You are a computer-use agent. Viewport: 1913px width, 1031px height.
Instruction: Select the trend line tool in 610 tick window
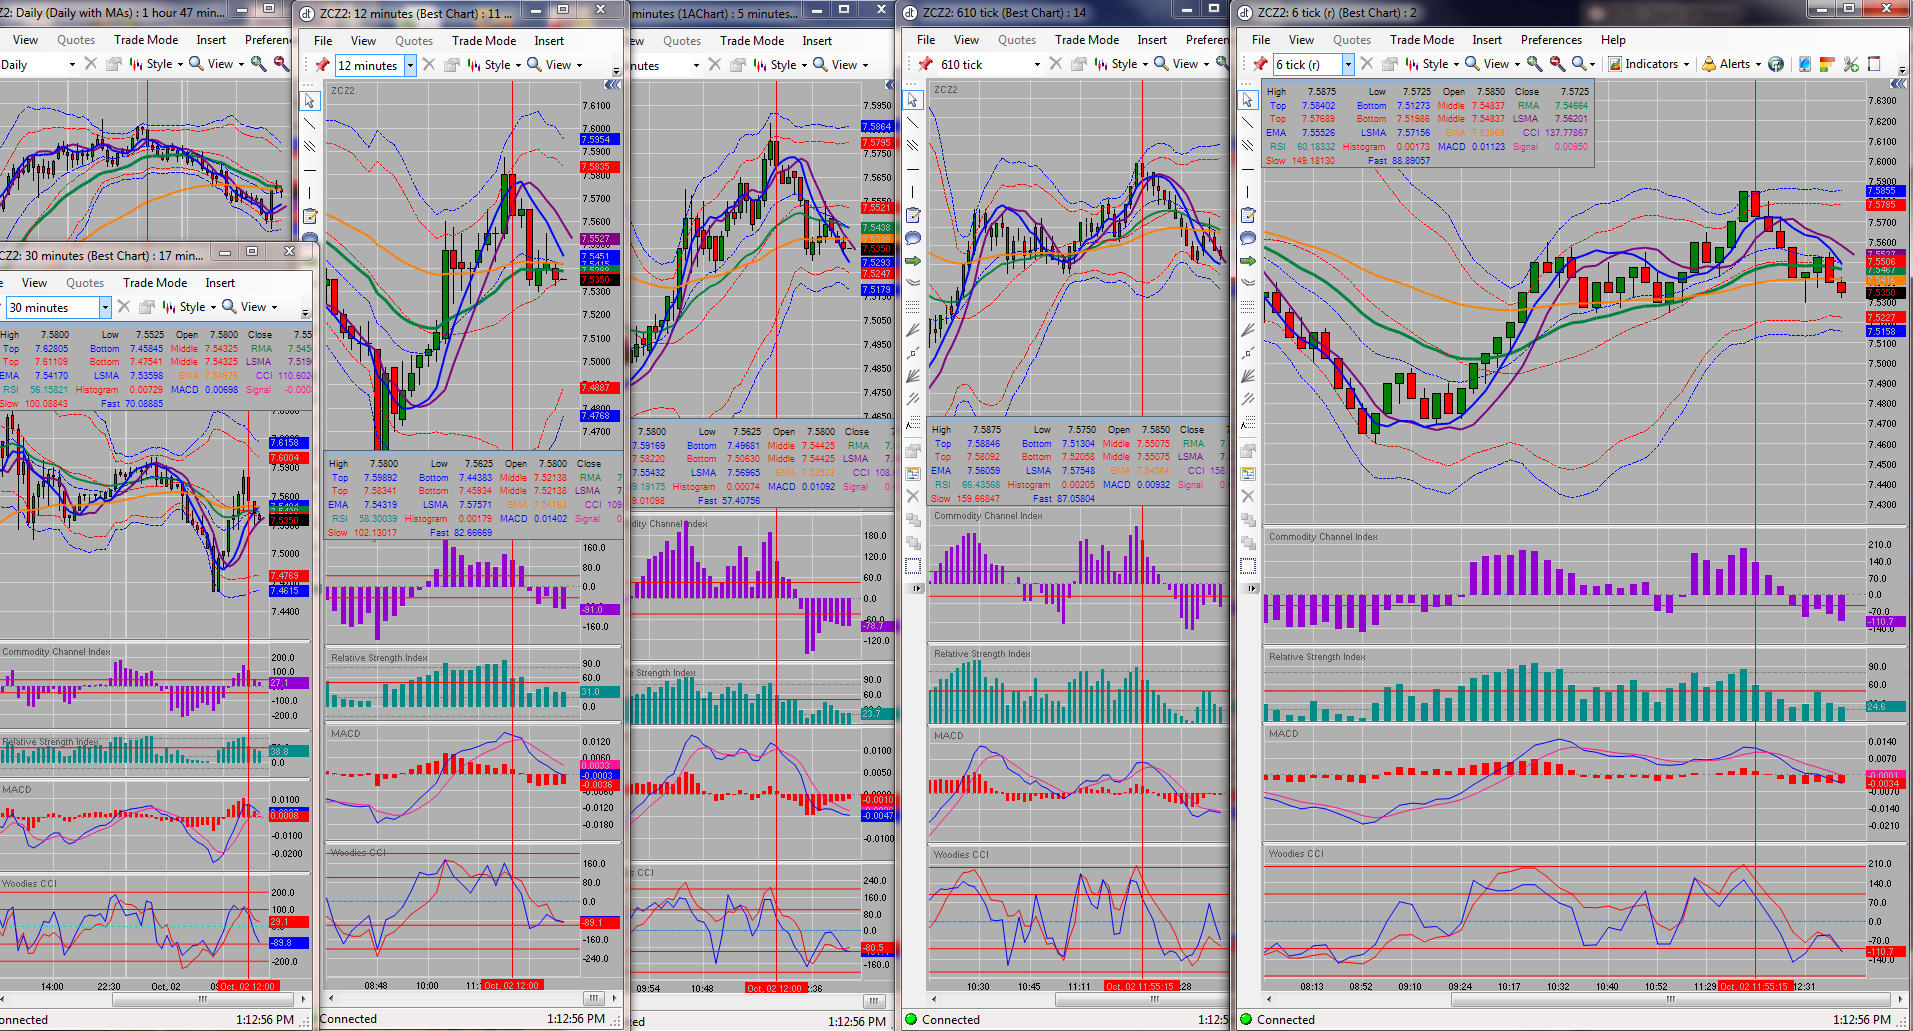click(912, 123)
